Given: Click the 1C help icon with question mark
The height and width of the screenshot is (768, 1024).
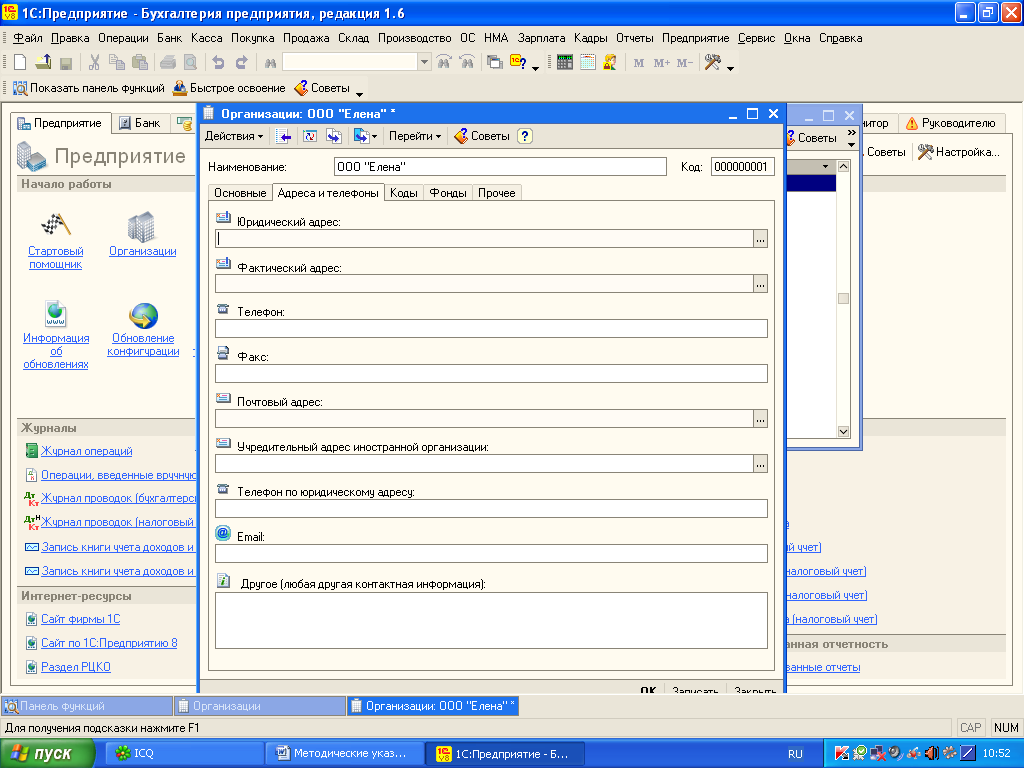Looking at the screenshot, I should [518, 63].
